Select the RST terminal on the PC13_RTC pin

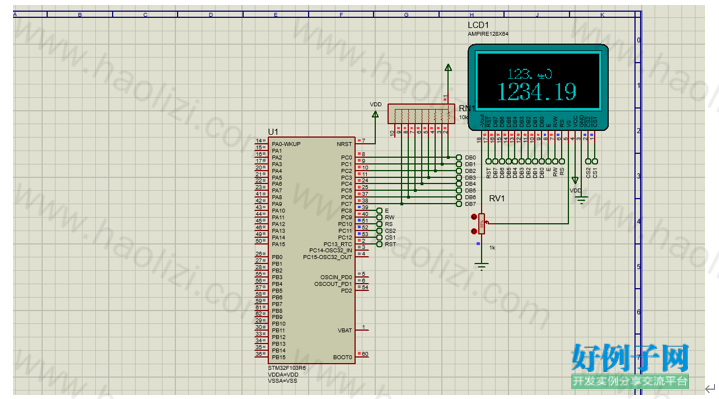[379, 244]
